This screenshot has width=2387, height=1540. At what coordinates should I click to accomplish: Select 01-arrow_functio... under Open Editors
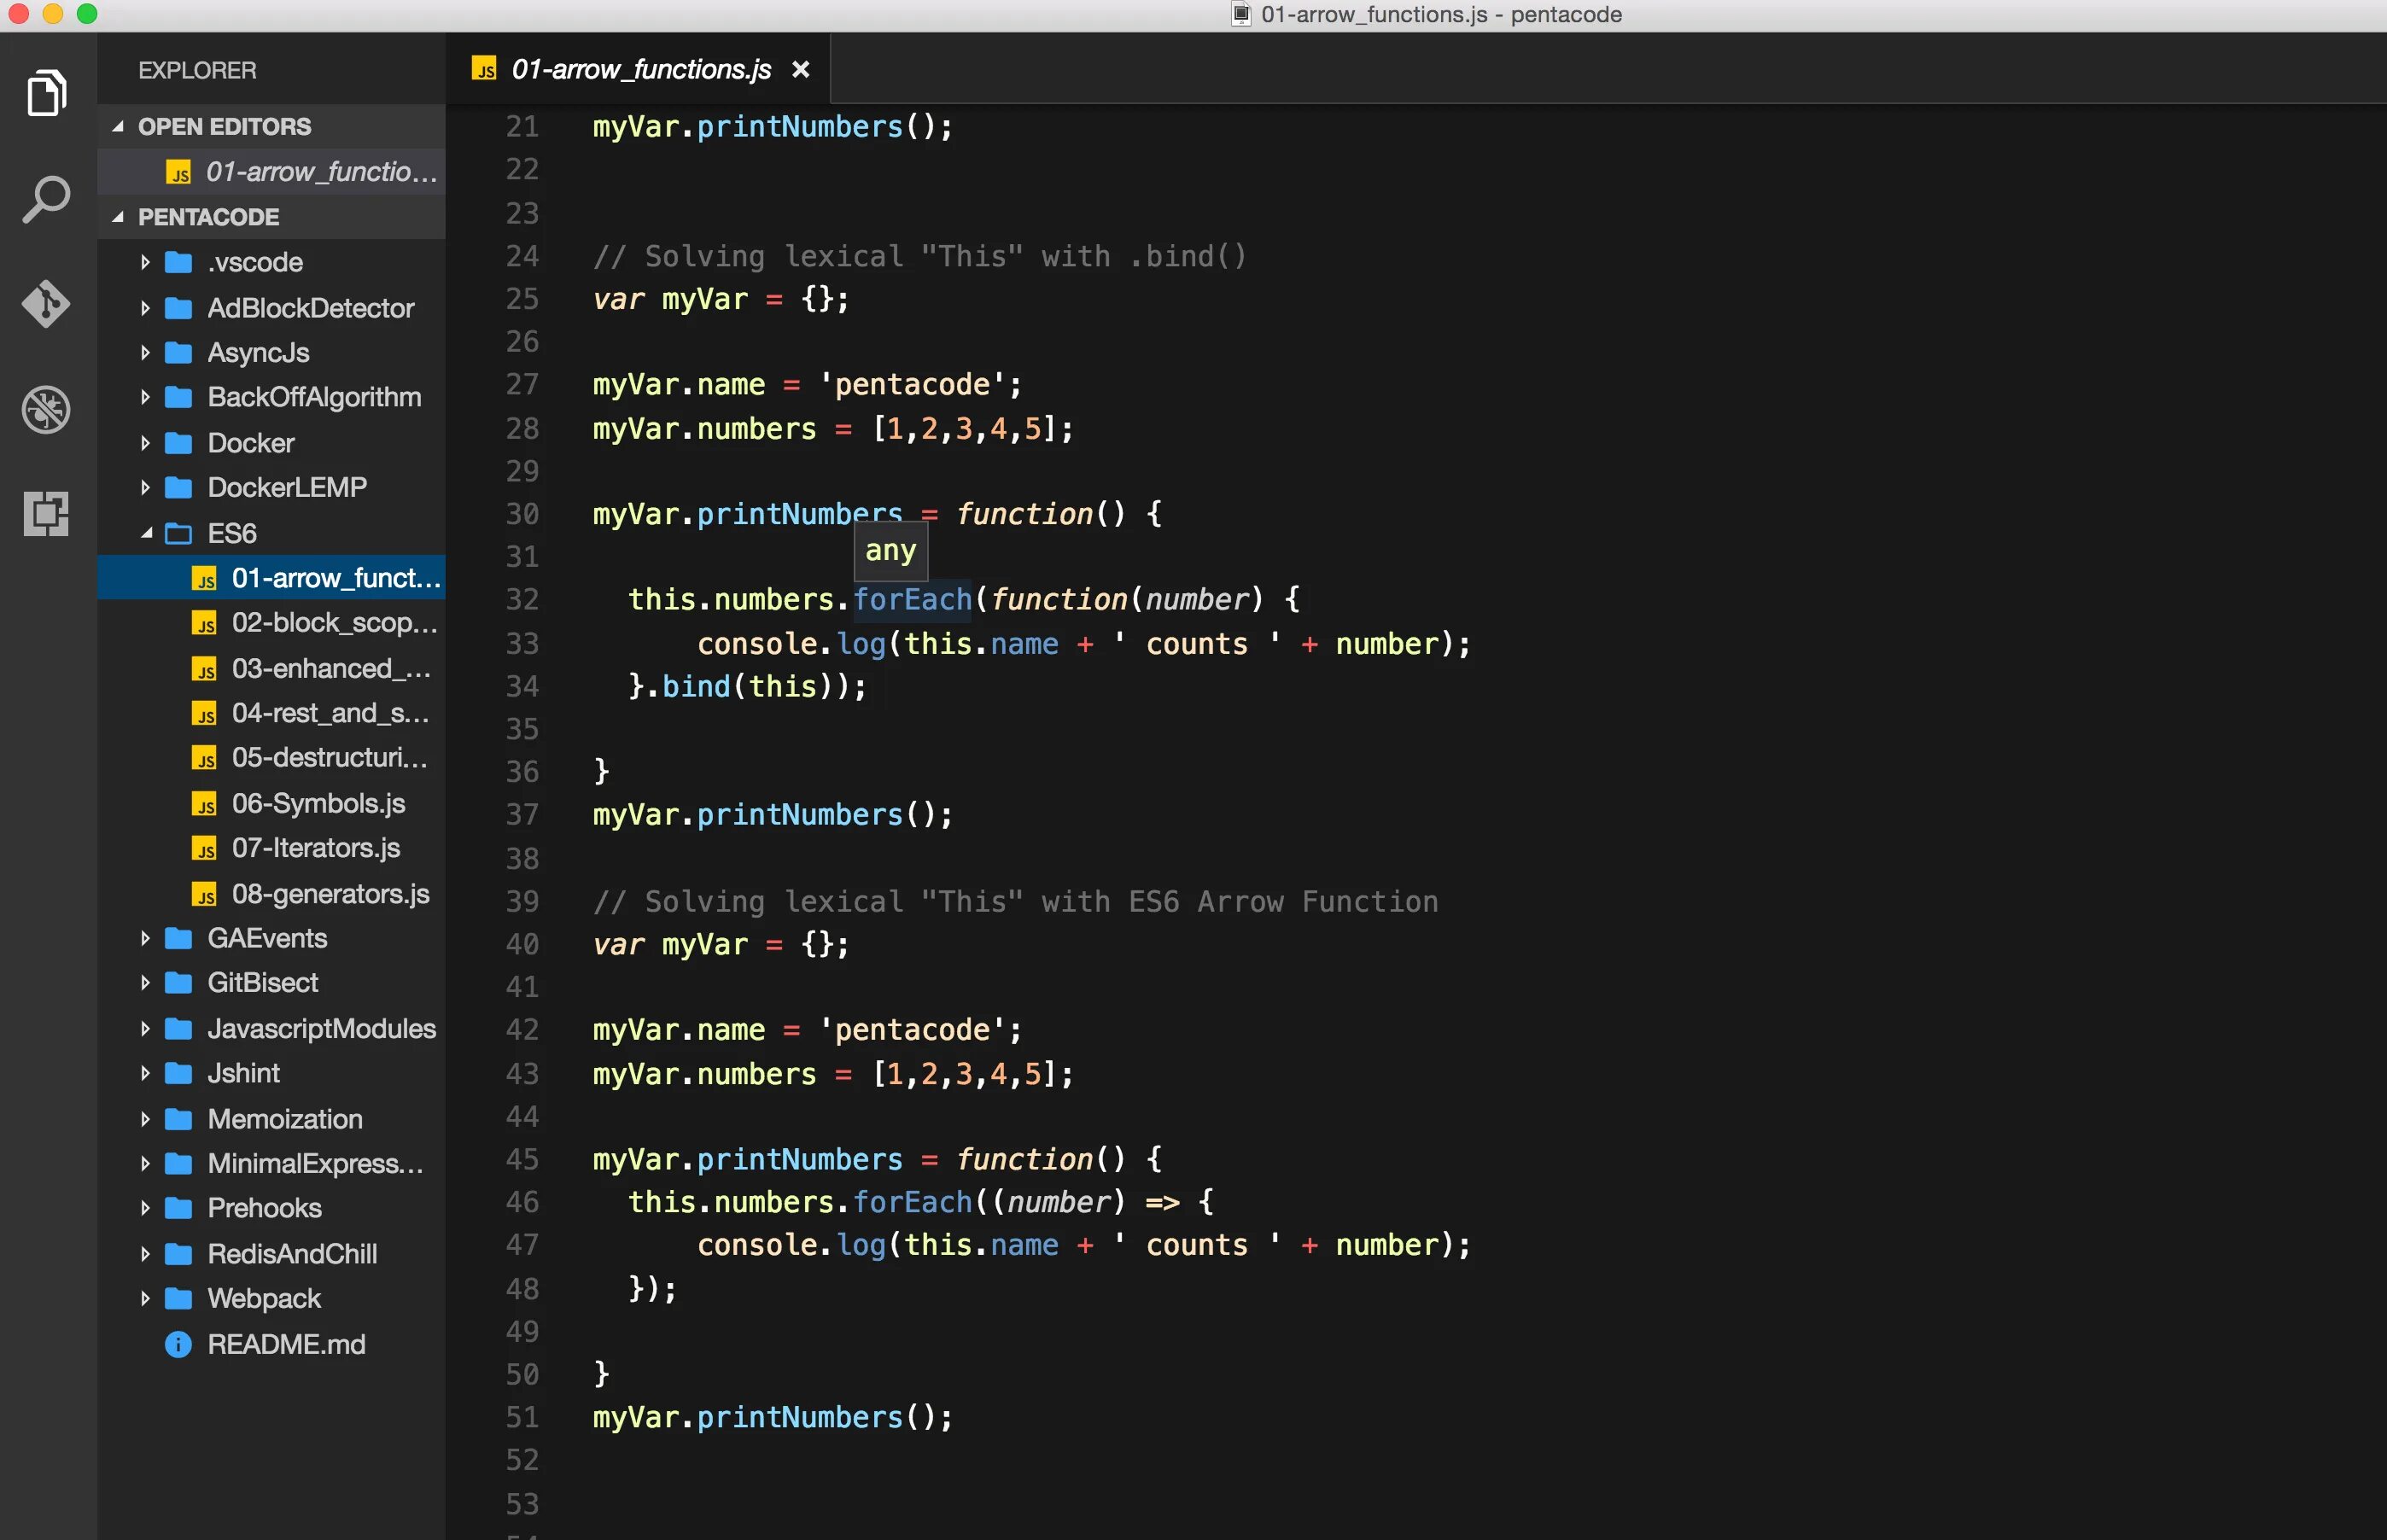coord(320,172)
